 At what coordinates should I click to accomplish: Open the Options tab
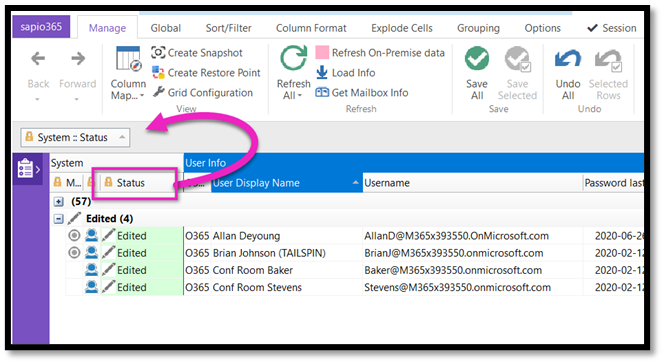542,28
